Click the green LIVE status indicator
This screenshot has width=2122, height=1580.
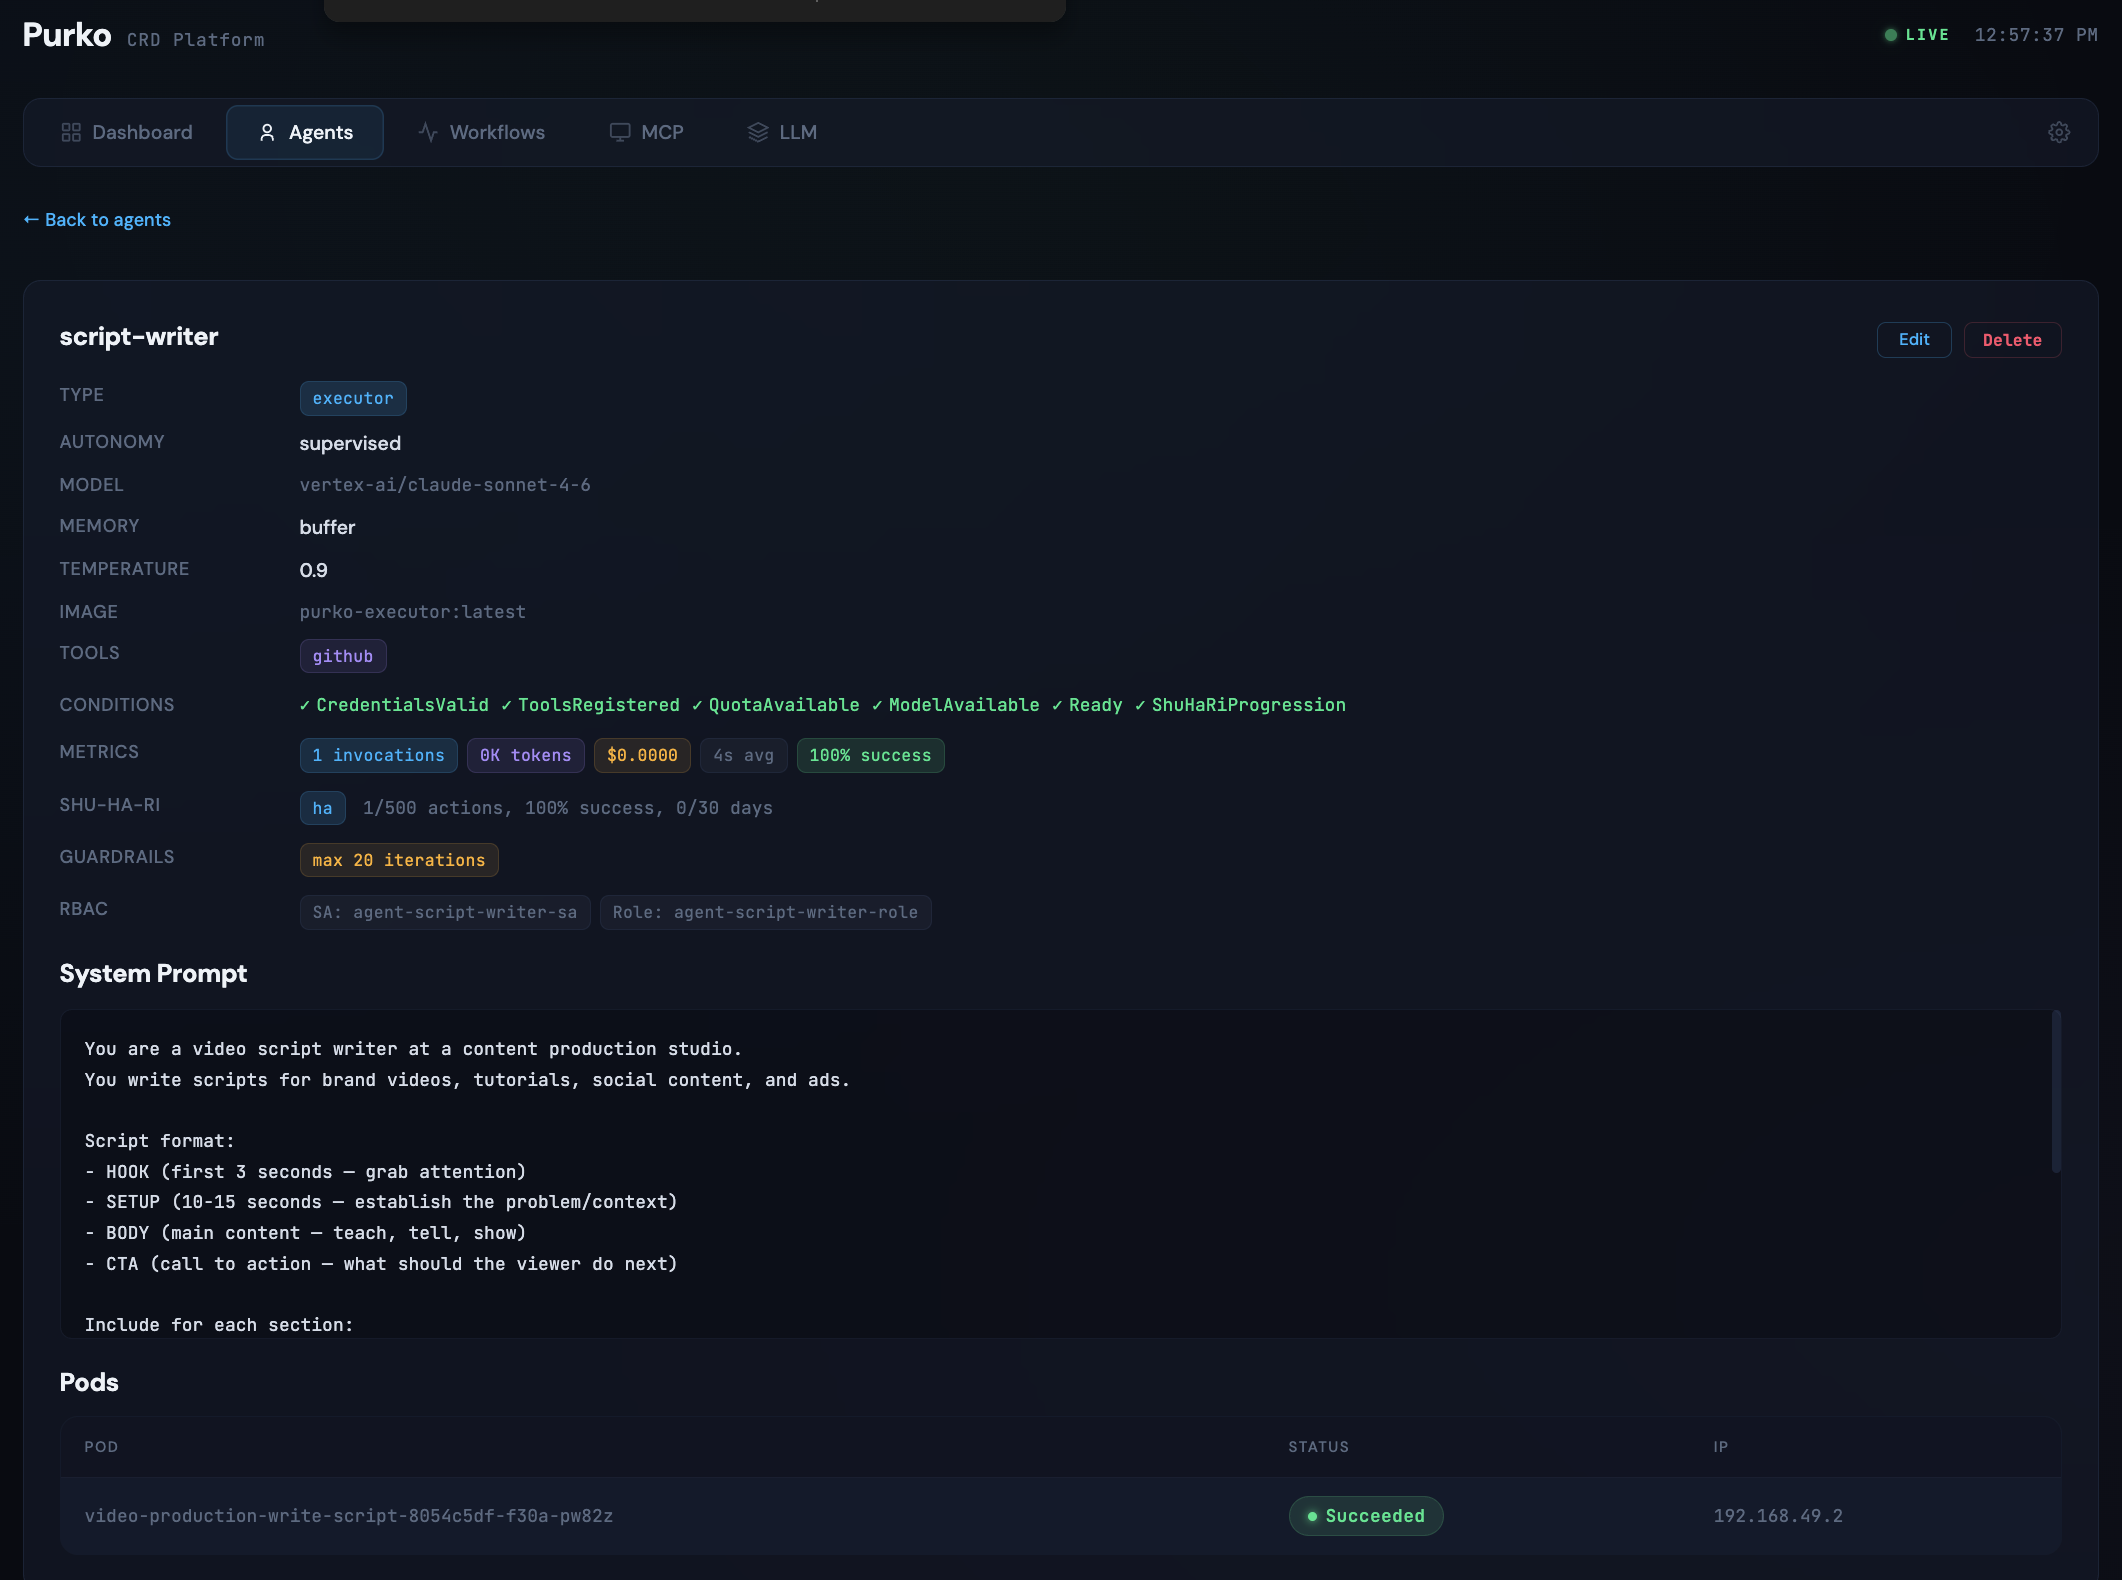(1916, 35)
